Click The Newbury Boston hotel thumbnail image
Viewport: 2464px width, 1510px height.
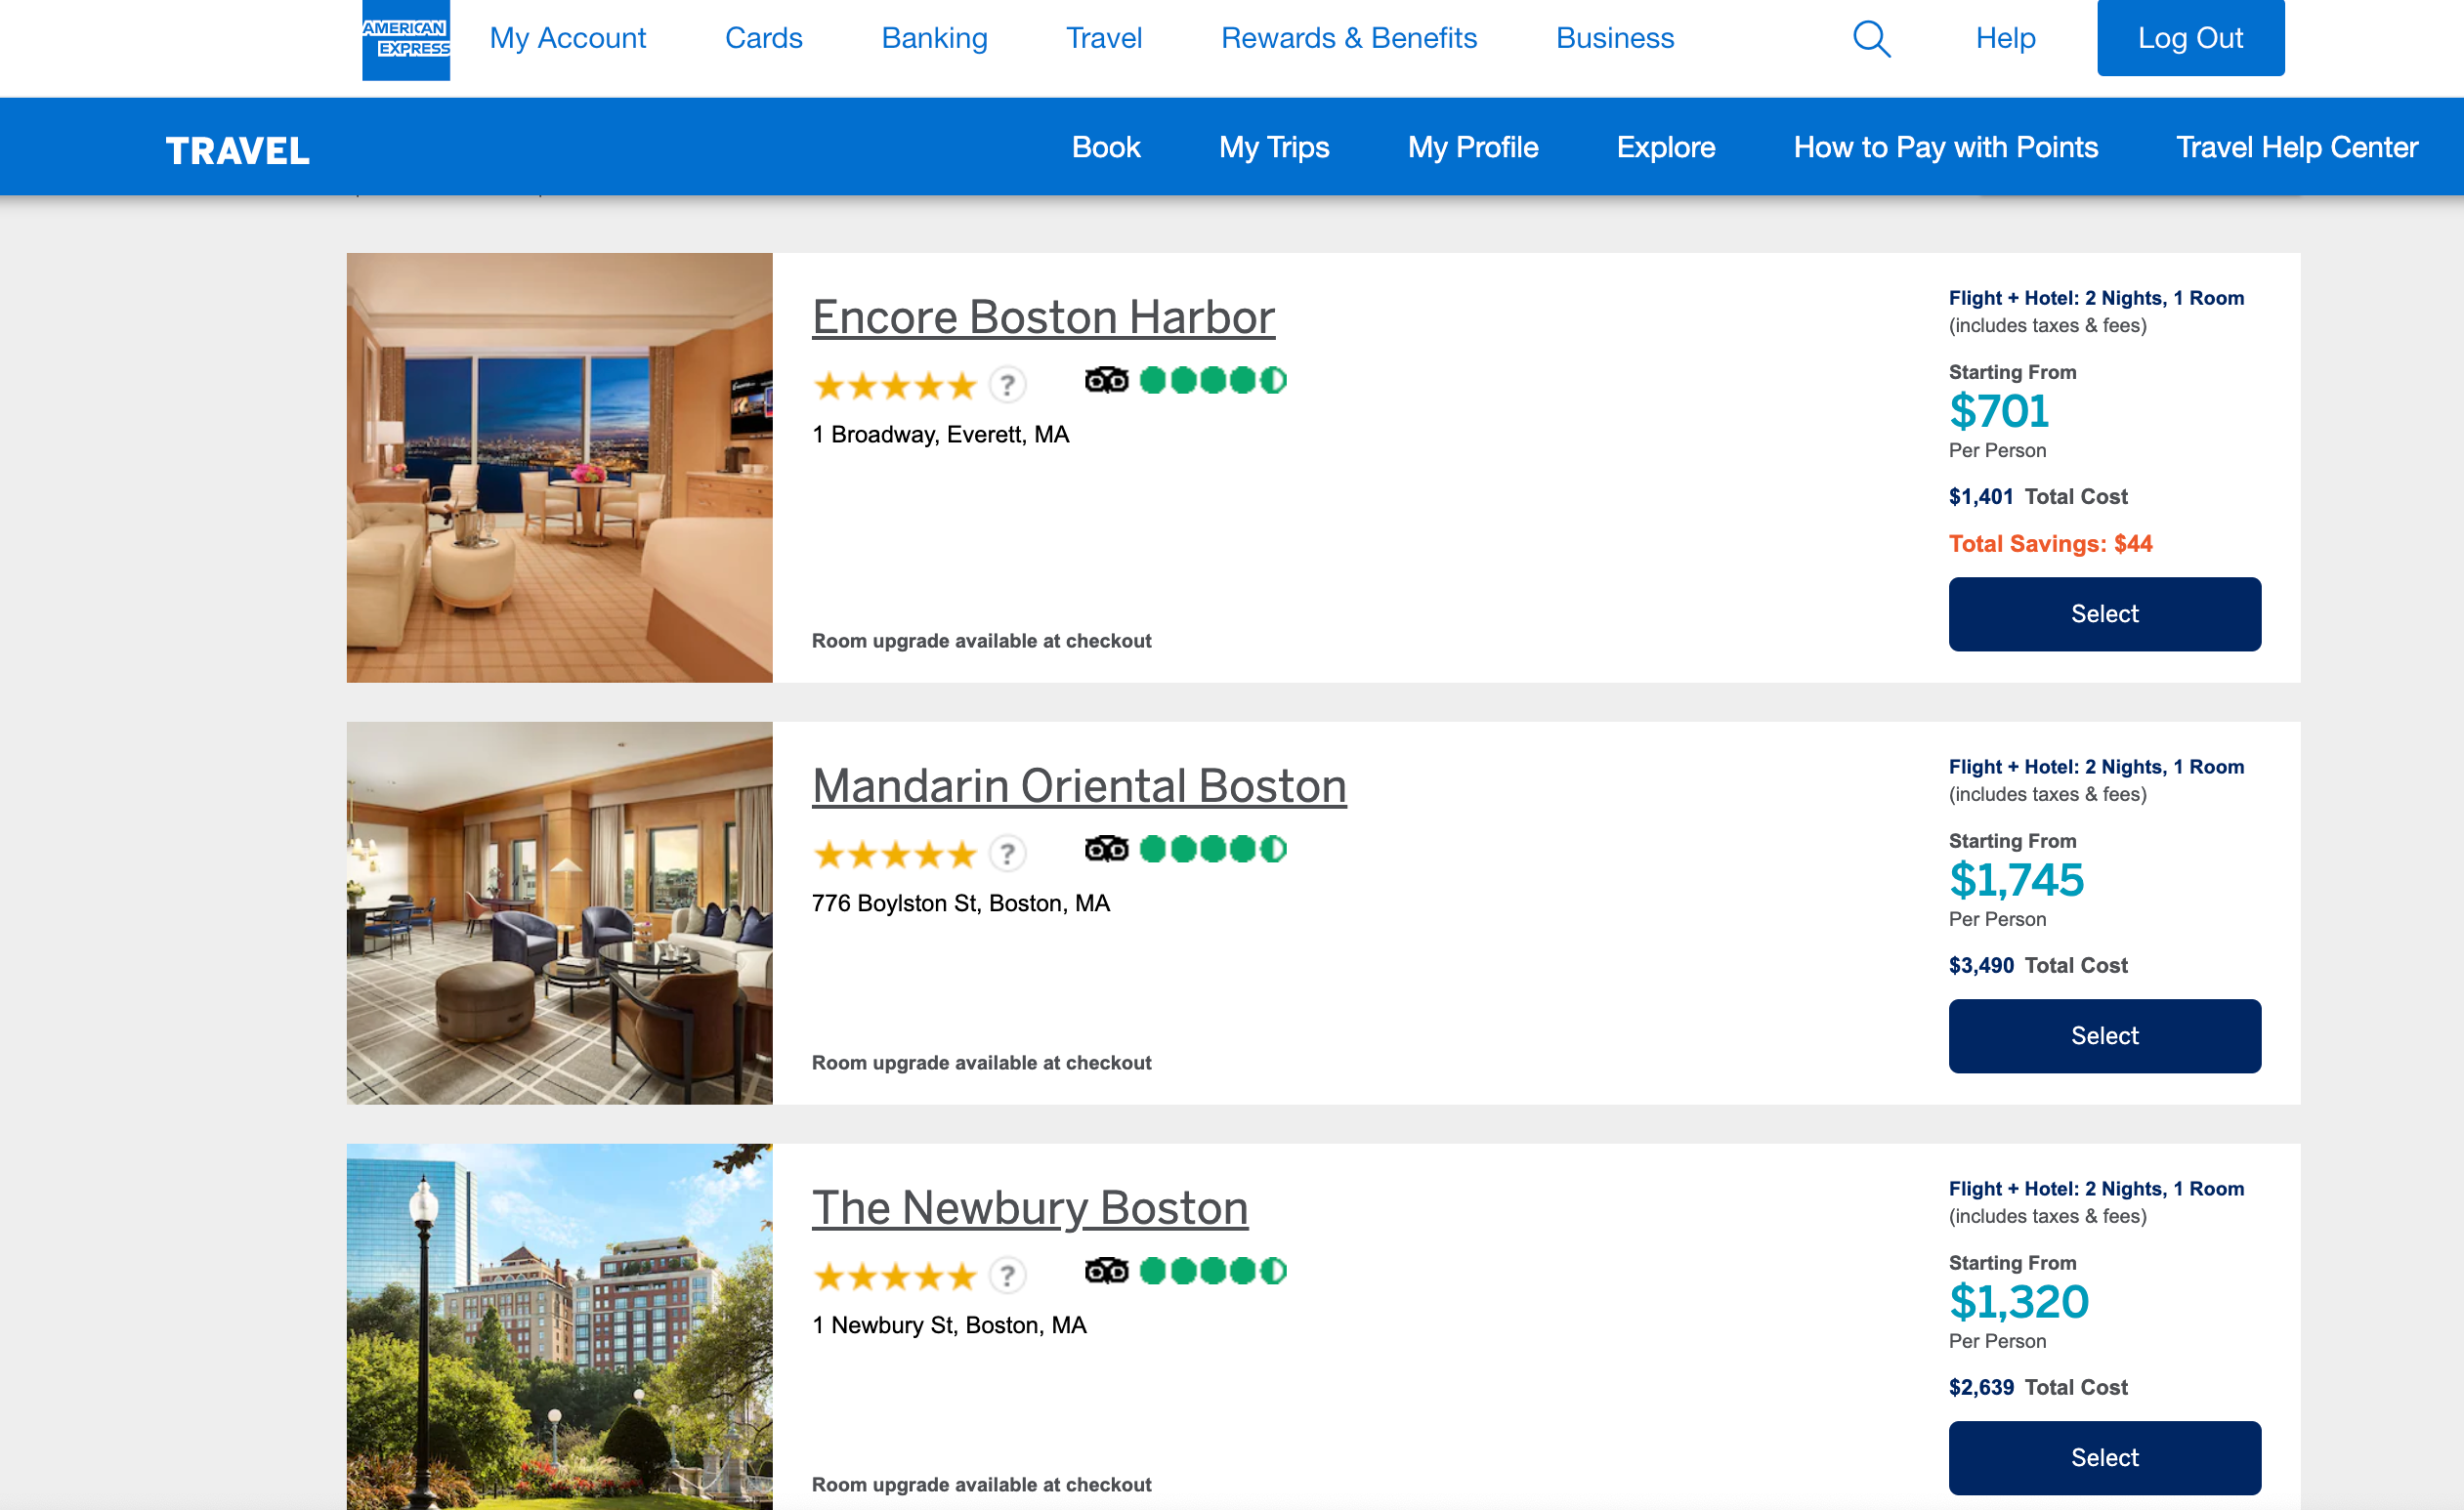click(558, 1325)
